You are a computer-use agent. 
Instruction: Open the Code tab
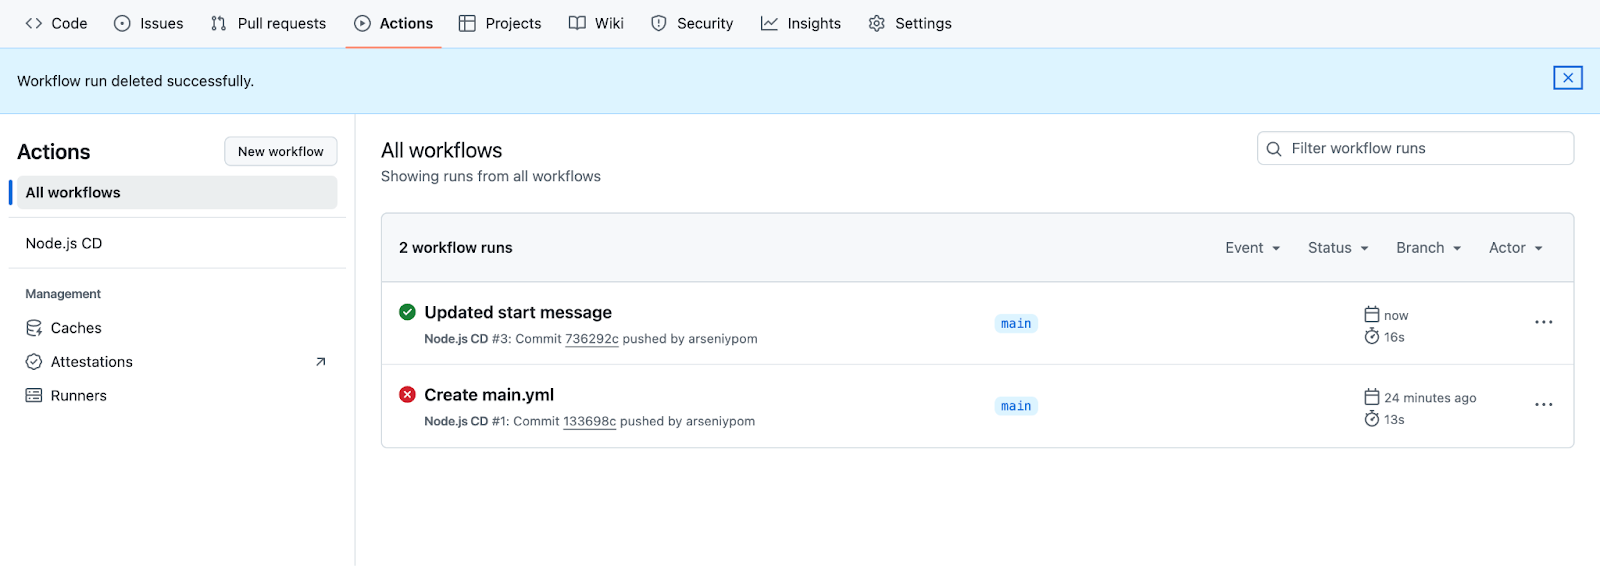[56, 23]
